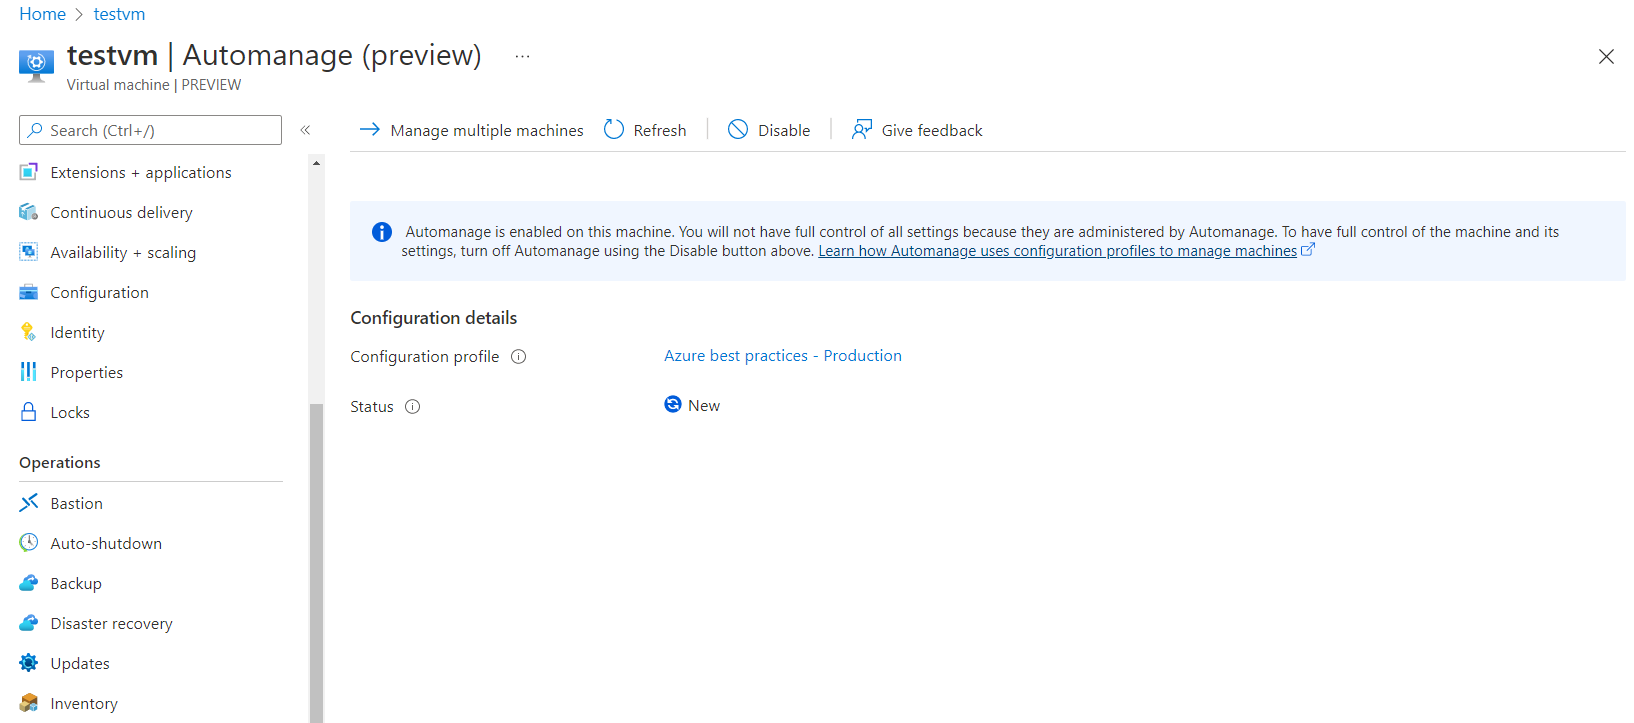Click the Properties bars icon

coord(29,372)
